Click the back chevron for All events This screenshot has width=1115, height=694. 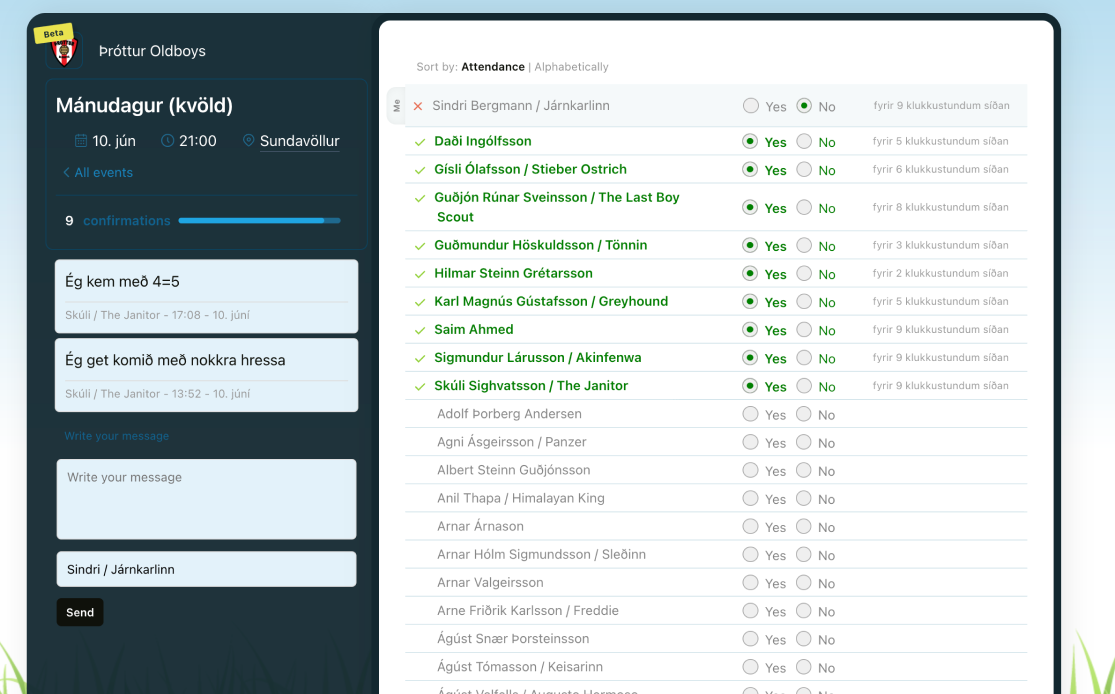pyautogui.click(x=67, y=173)
